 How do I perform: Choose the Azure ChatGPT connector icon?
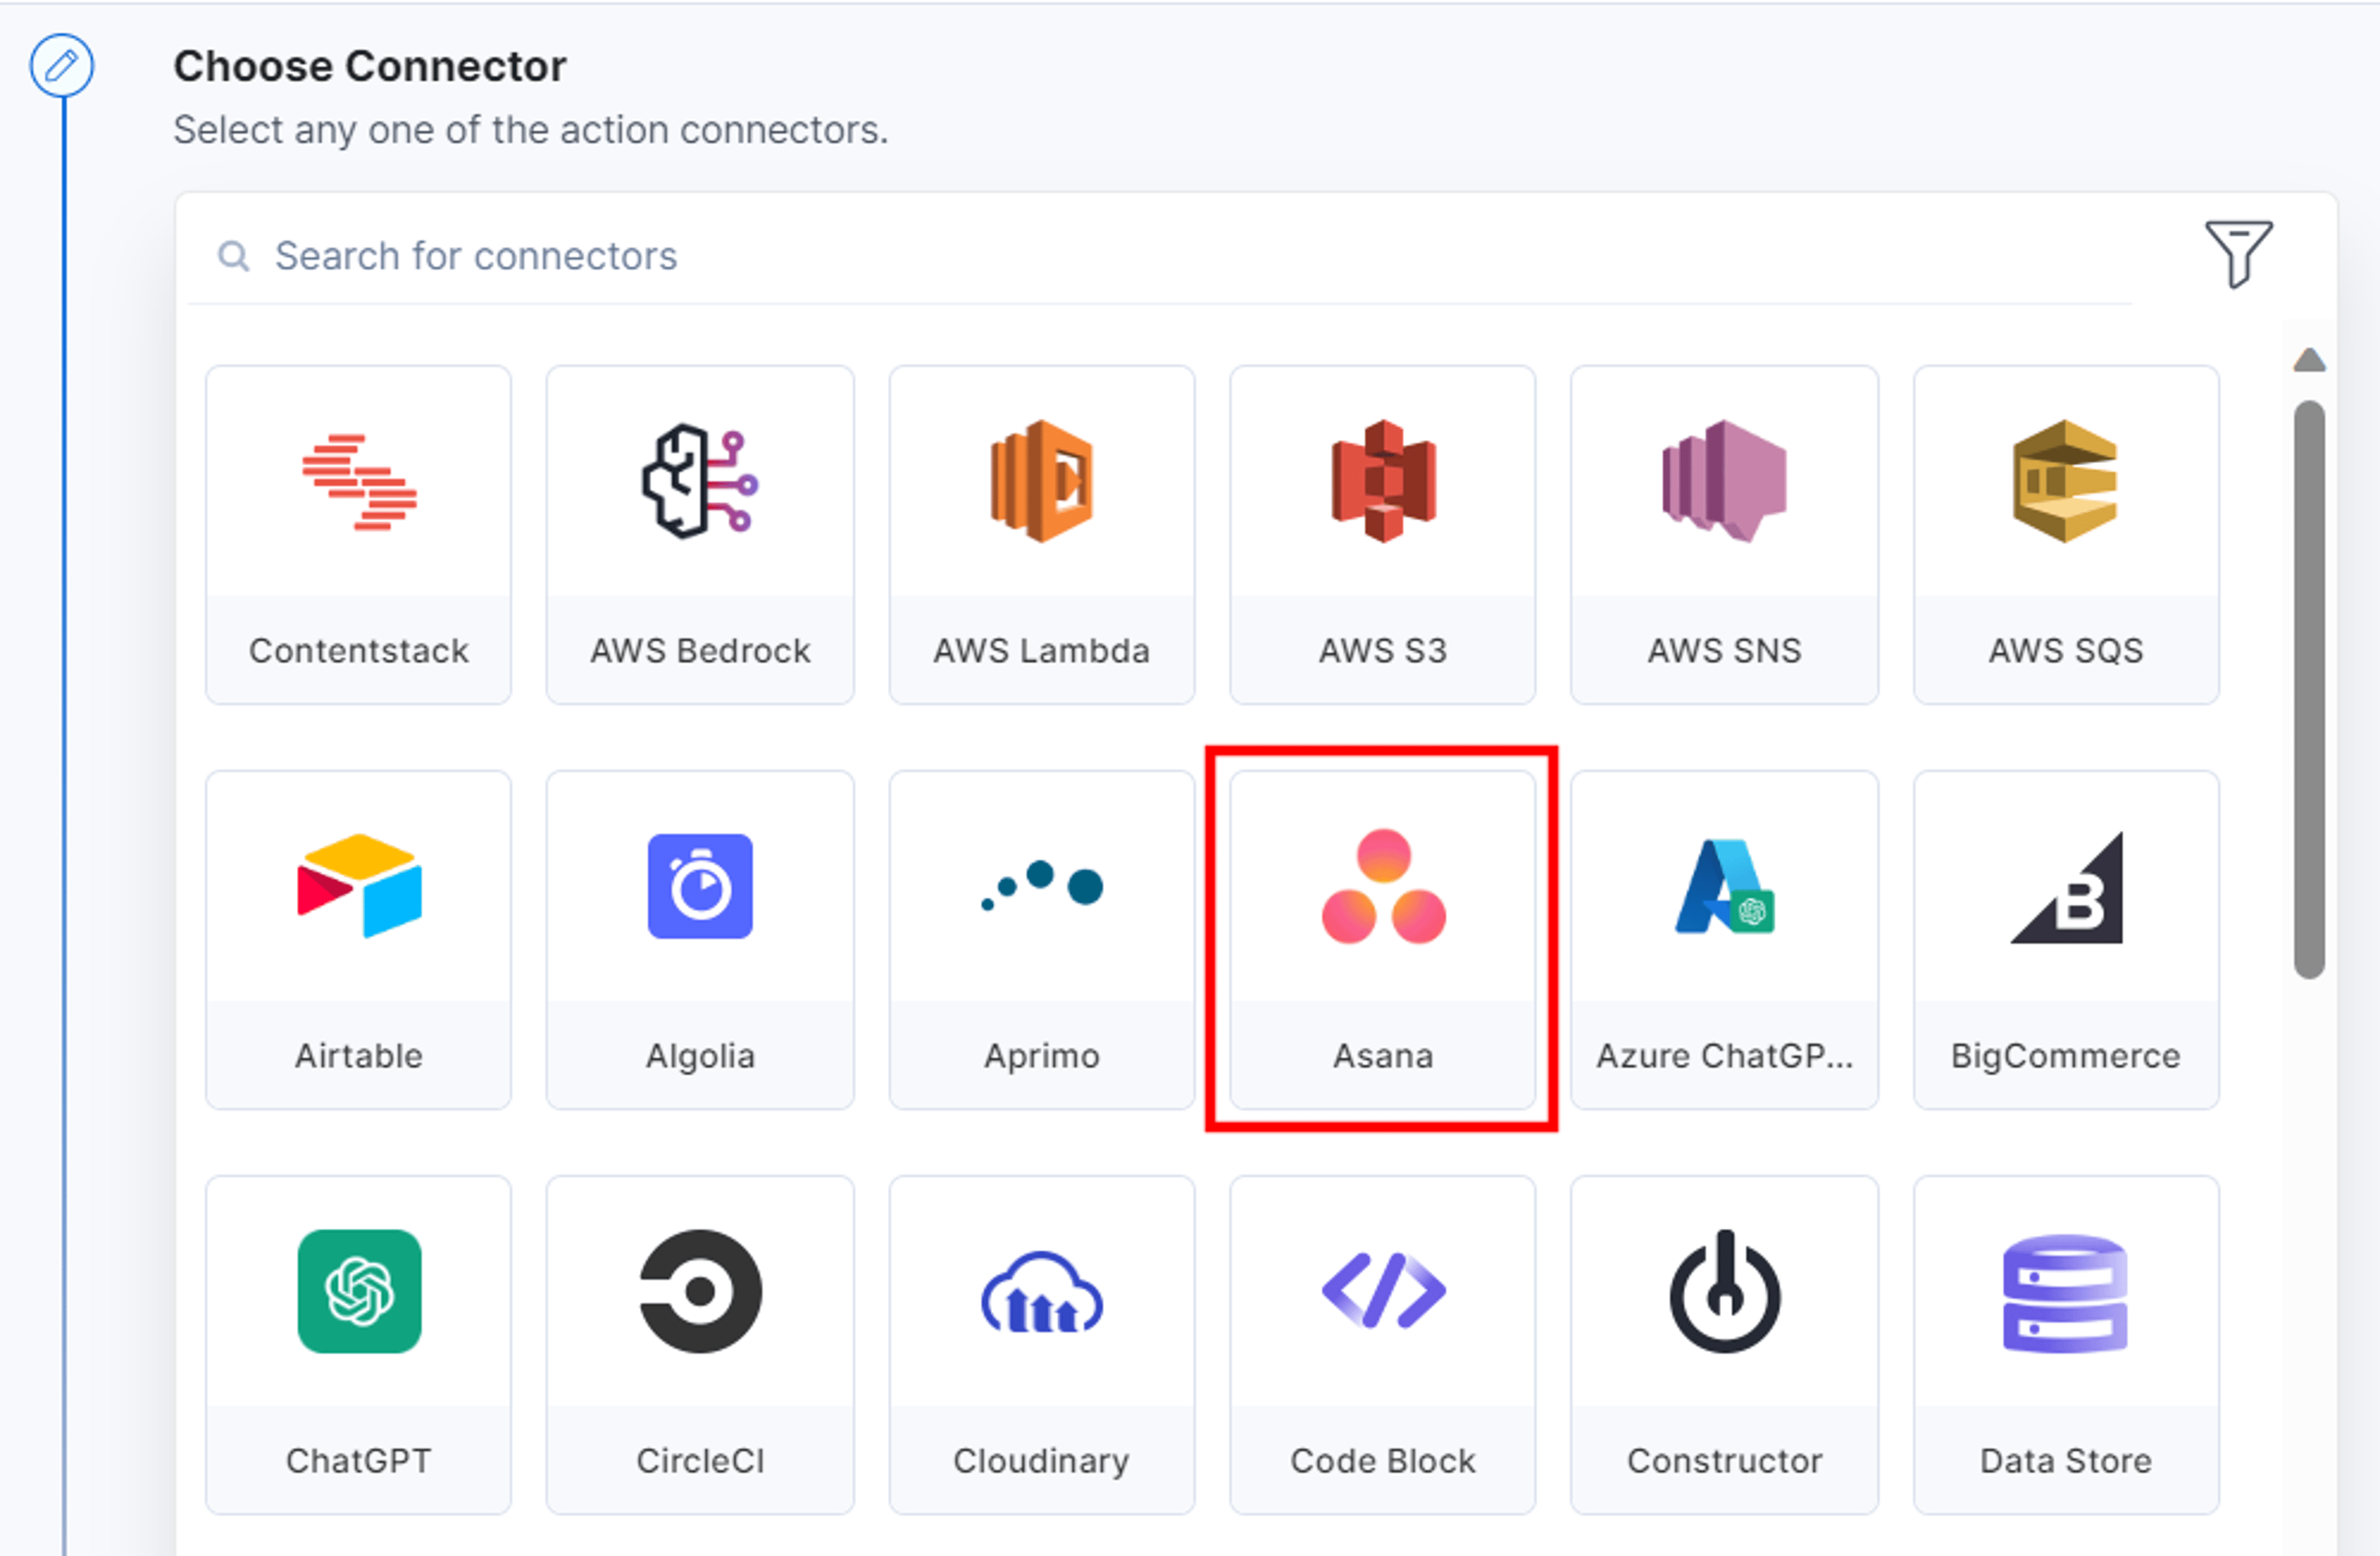click(x=1724, y=886)
